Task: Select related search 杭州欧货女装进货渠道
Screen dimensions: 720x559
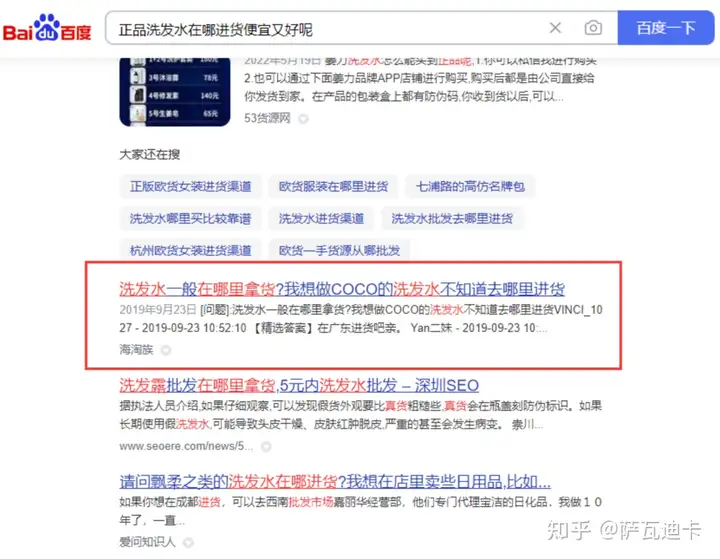Action: point(191,250)
